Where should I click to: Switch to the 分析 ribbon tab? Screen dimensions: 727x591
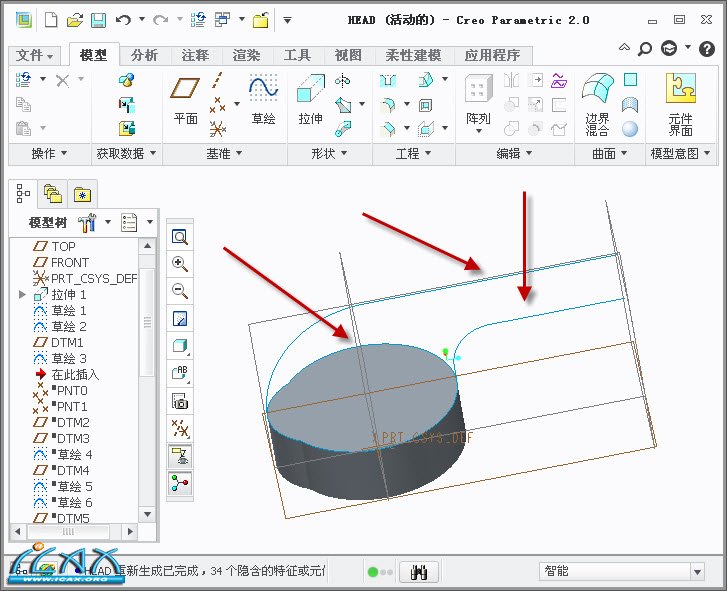pyautogui.click(x=144, y=56)
